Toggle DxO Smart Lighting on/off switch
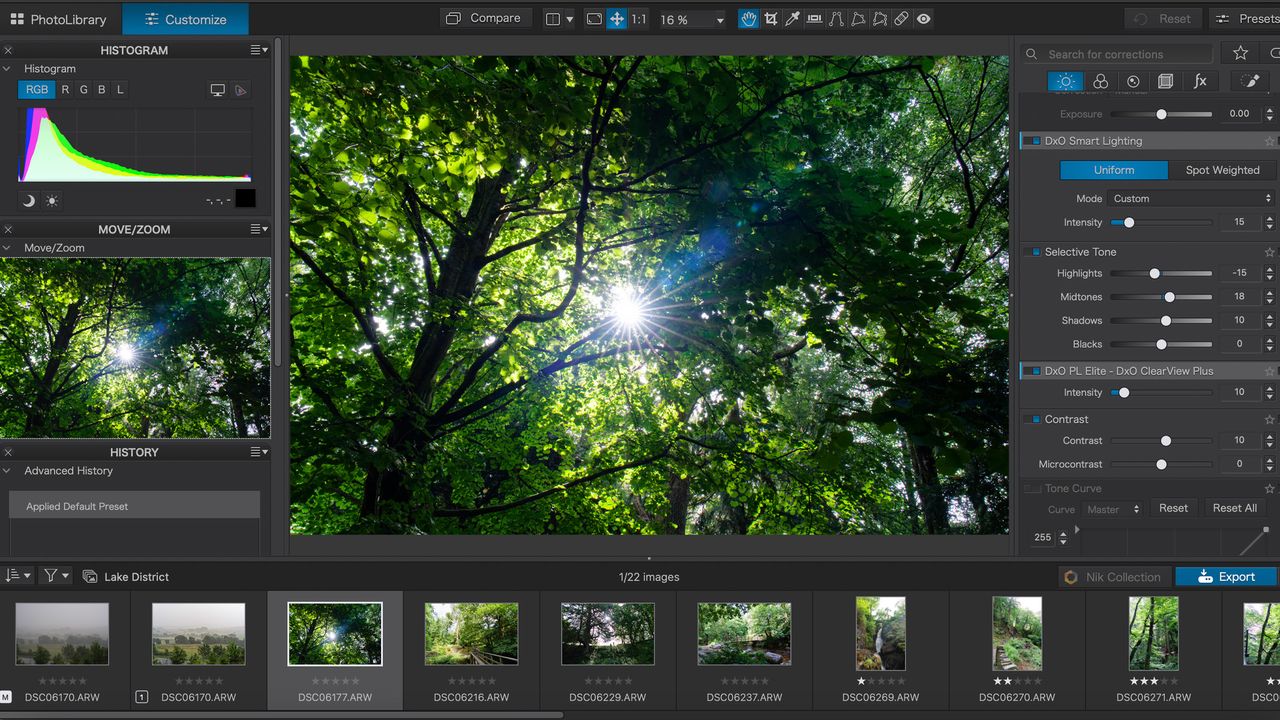 [x=1031, y=141]
